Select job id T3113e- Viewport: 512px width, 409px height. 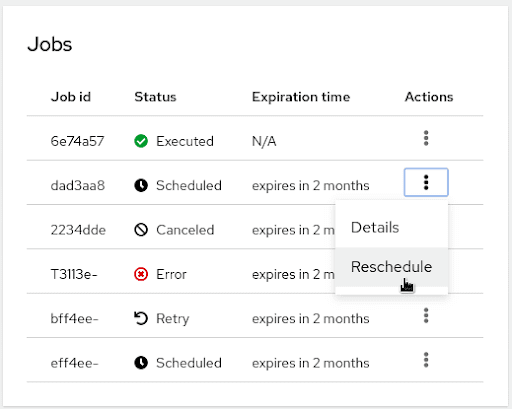click(x=74, y=274)
